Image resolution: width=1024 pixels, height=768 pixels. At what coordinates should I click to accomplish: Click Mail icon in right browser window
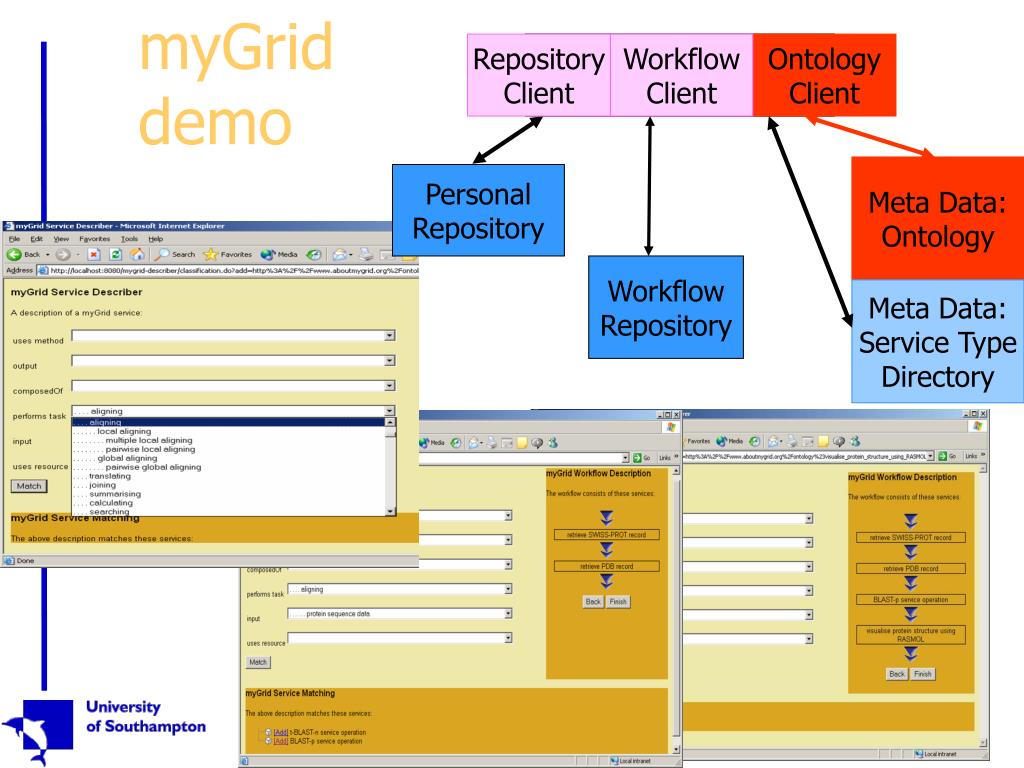coord(773,441)
